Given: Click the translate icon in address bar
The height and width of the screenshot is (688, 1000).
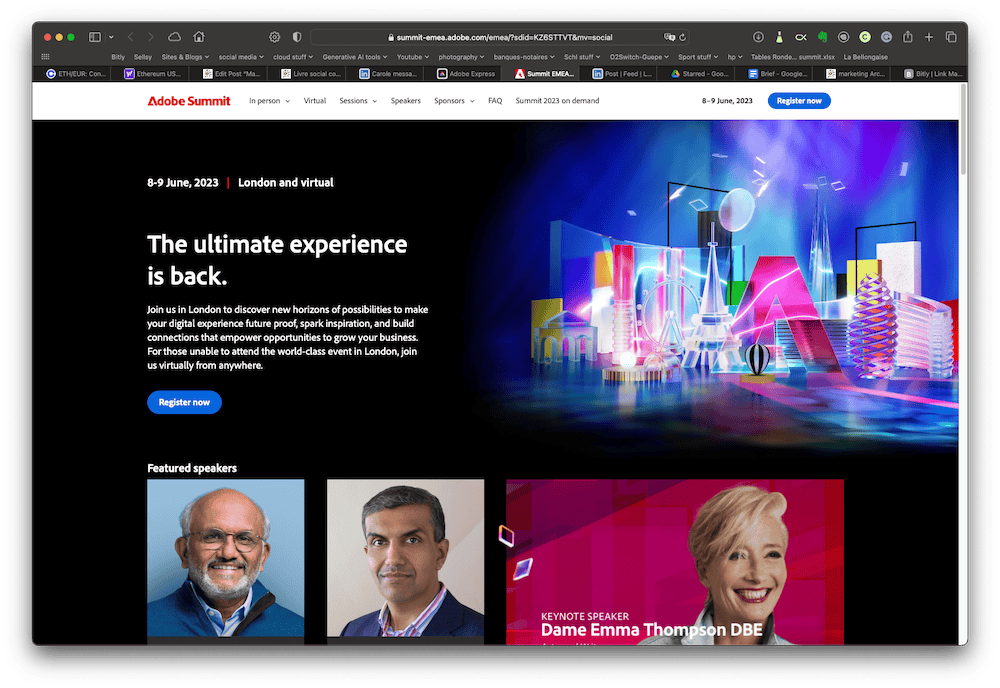Looking at the screenshot, I should click(669, 37).
